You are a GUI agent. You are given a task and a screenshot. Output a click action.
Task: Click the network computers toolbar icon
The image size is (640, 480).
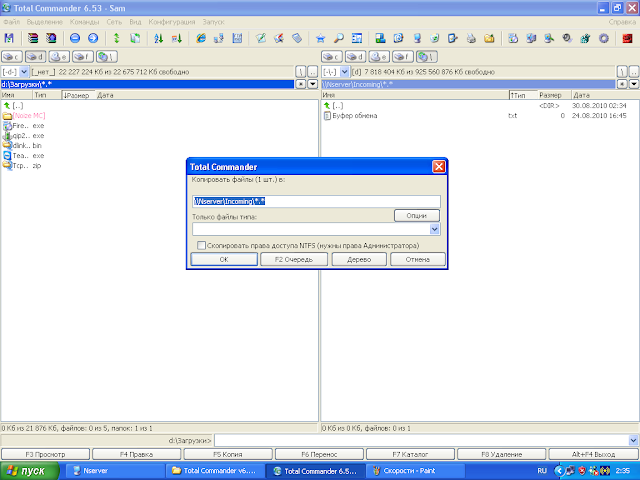pos(219,38)
